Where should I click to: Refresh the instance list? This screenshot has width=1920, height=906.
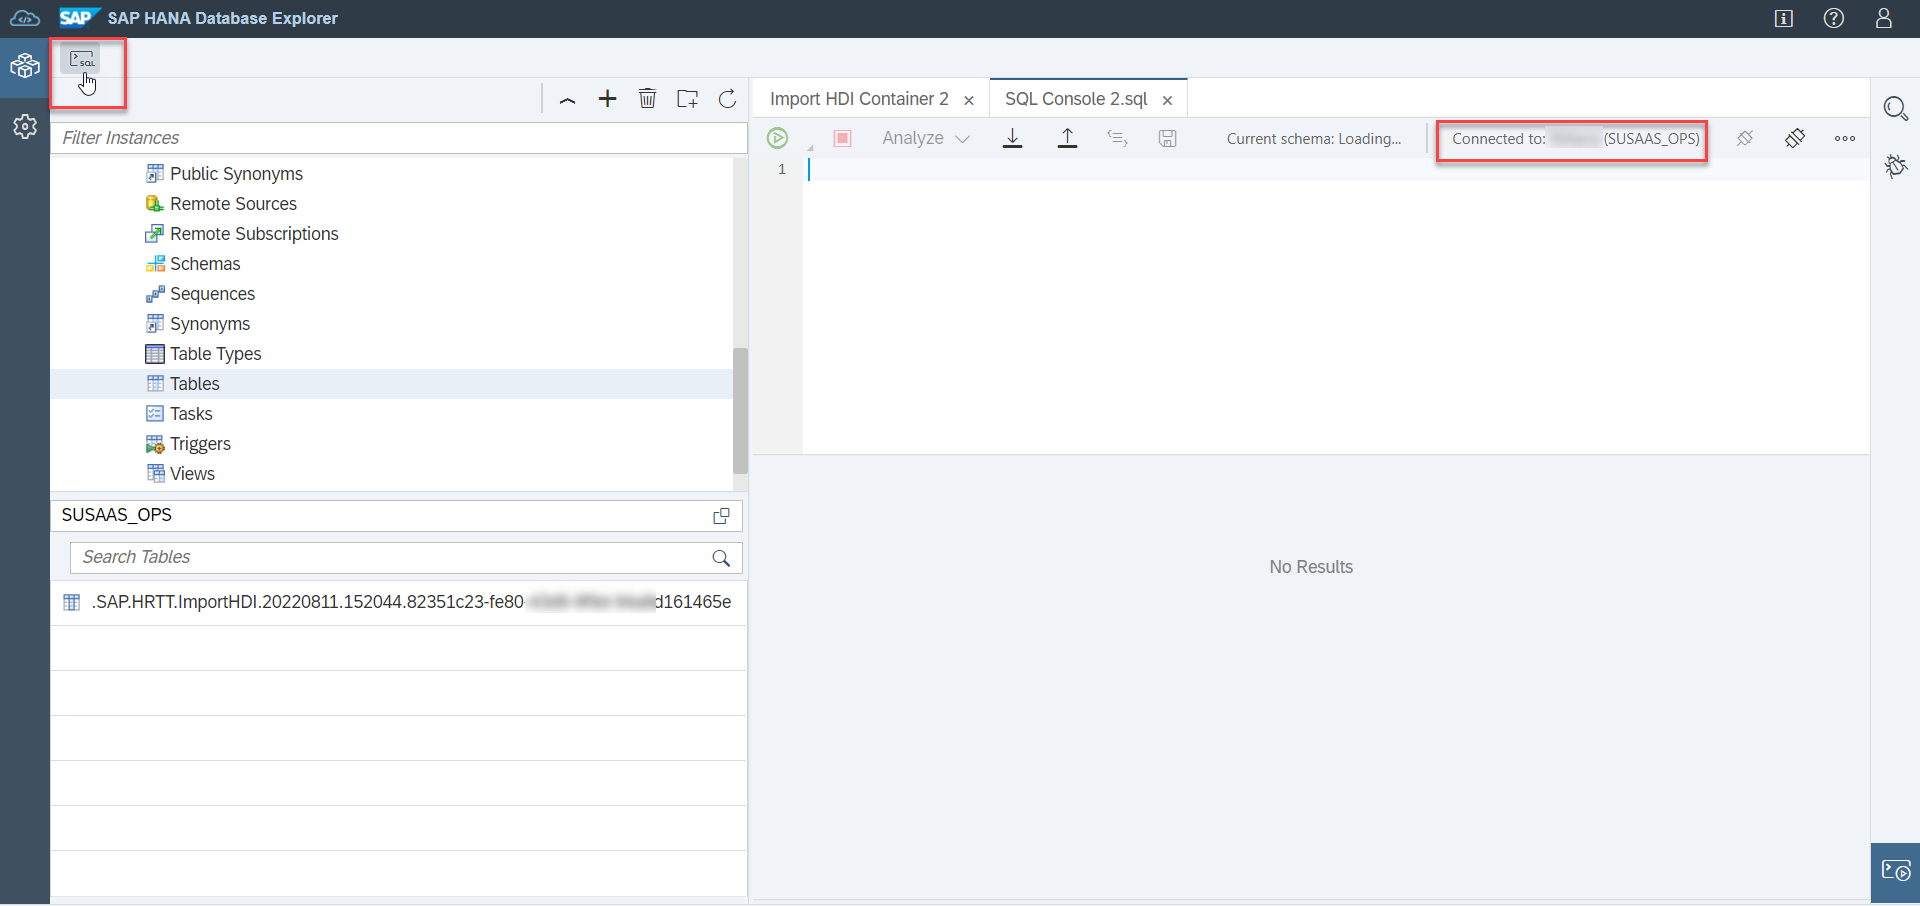click(x=728, y=98)
